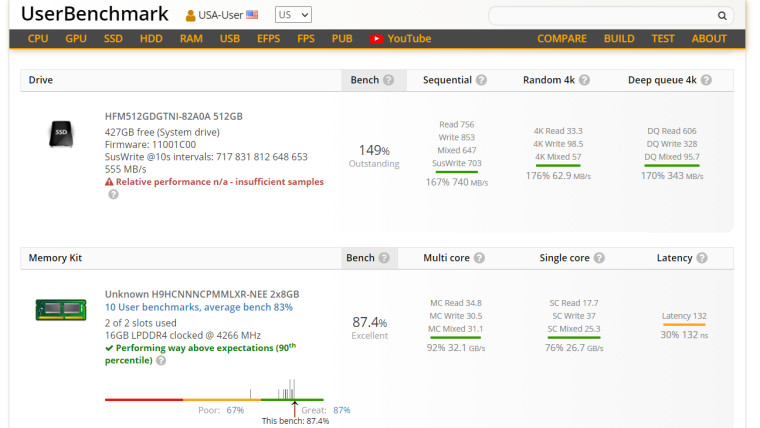Open help icon next to Random 4k
Screen dimensions: 760x428
[x=584, y=80]
